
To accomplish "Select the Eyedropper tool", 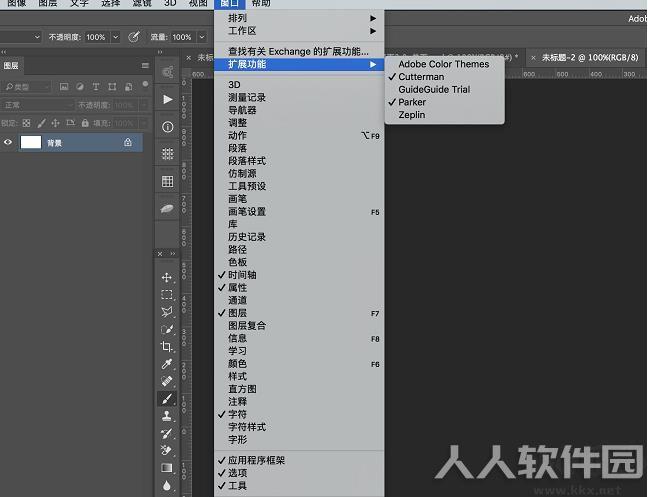I will point(167,364).
